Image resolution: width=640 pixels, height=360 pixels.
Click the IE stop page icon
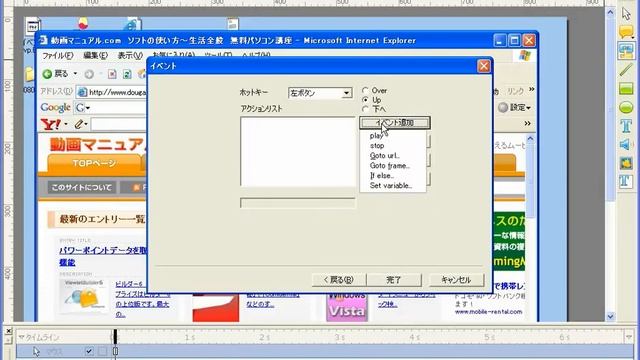coord(112,74)
